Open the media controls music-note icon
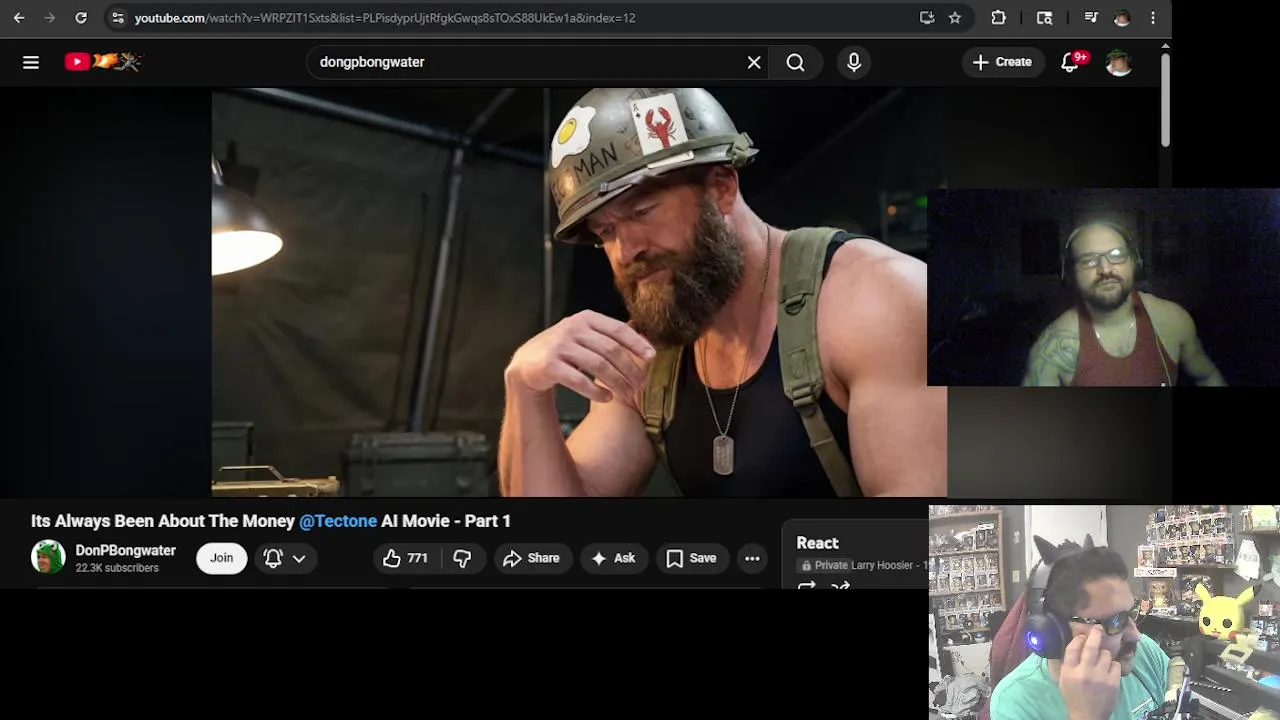1280x720 pixels. click(1091, 18)
